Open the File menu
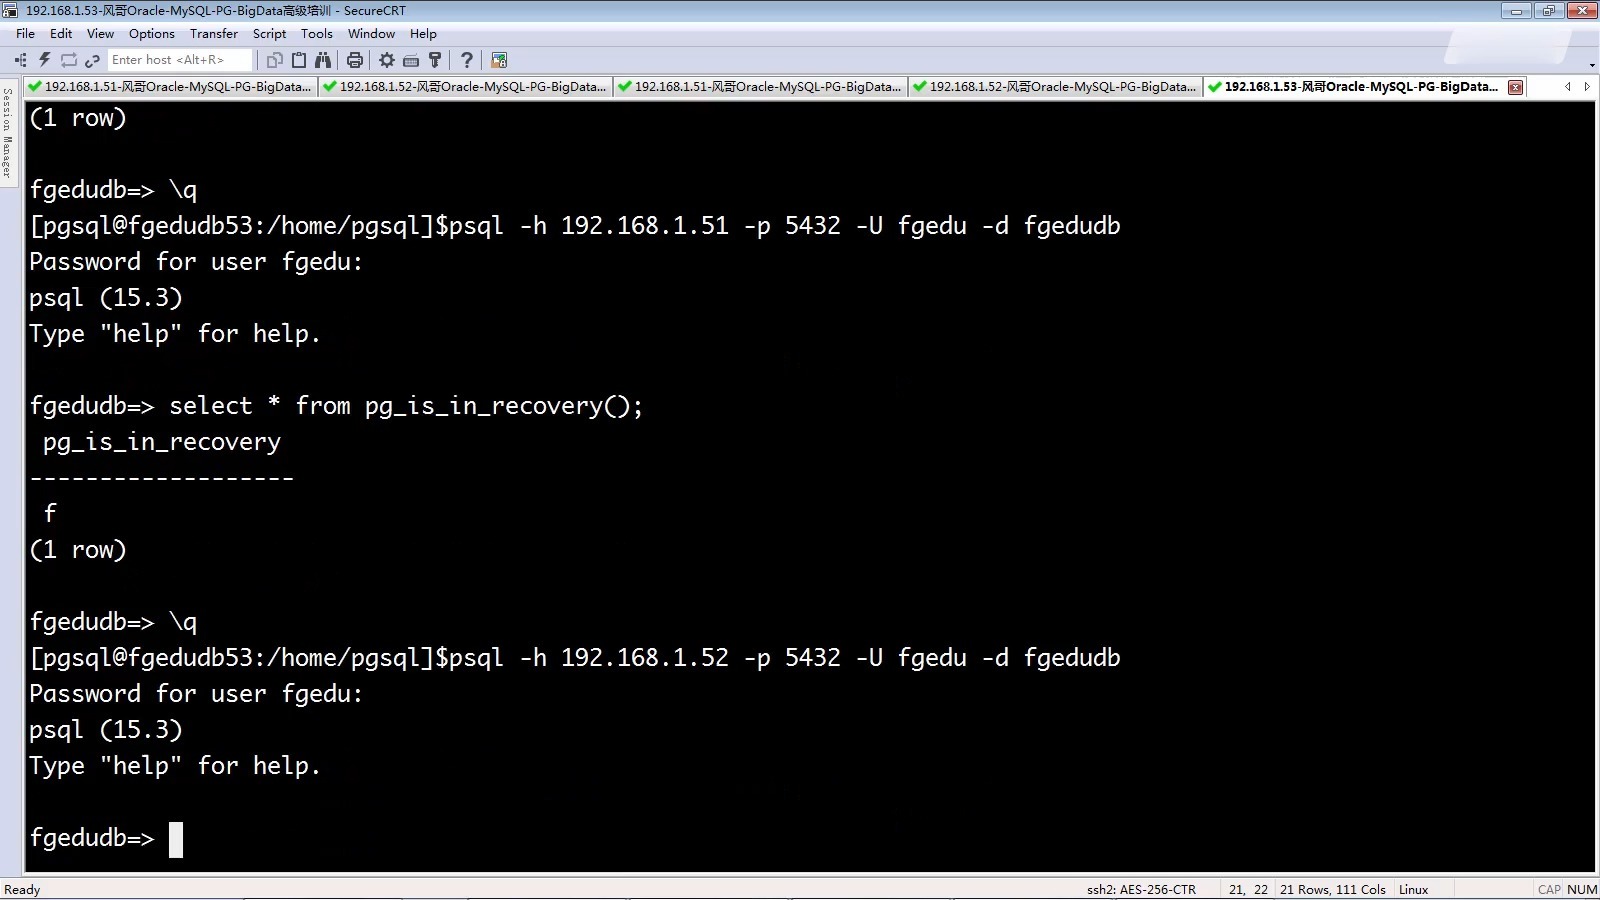This screenshot has width=1600, height=900. 25,34
